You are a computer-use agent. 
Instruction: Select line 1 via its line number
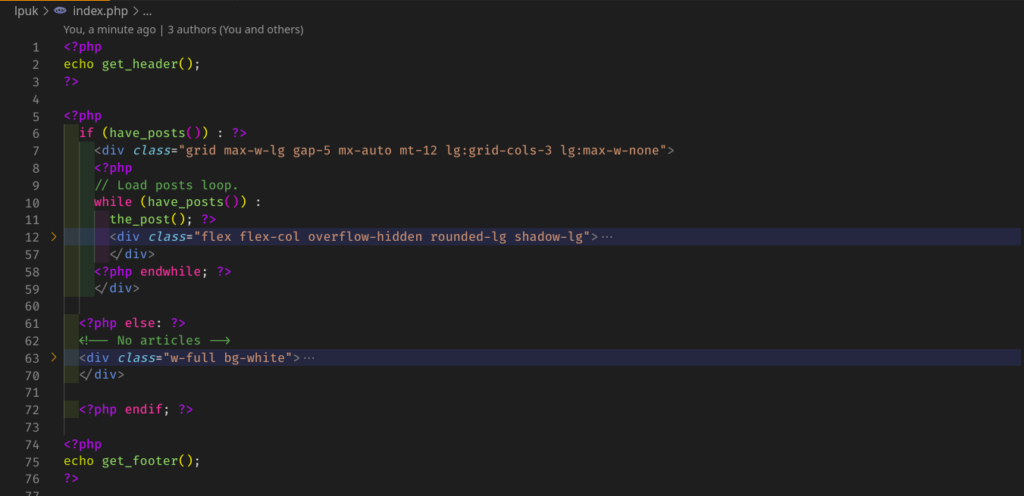point(36,47)
